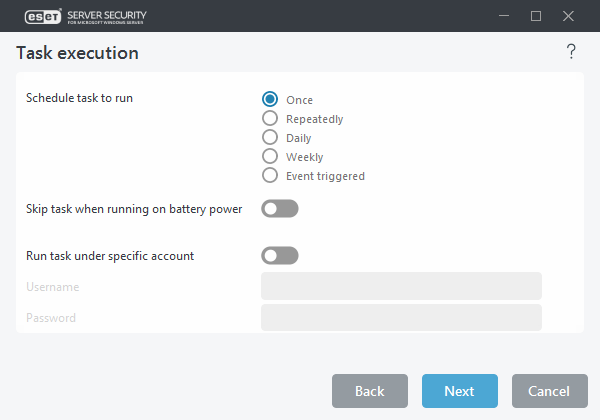Focus the Password input field

coord(401,318)
